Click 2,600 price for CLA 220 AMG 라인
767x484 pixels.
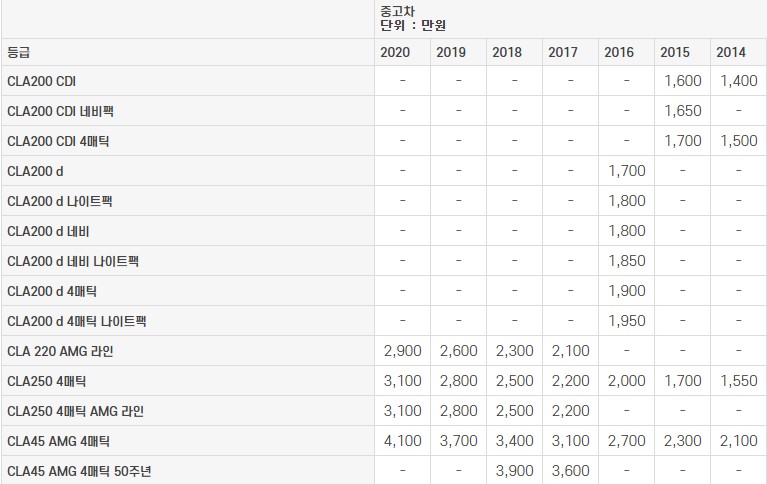tap(458, 351)
